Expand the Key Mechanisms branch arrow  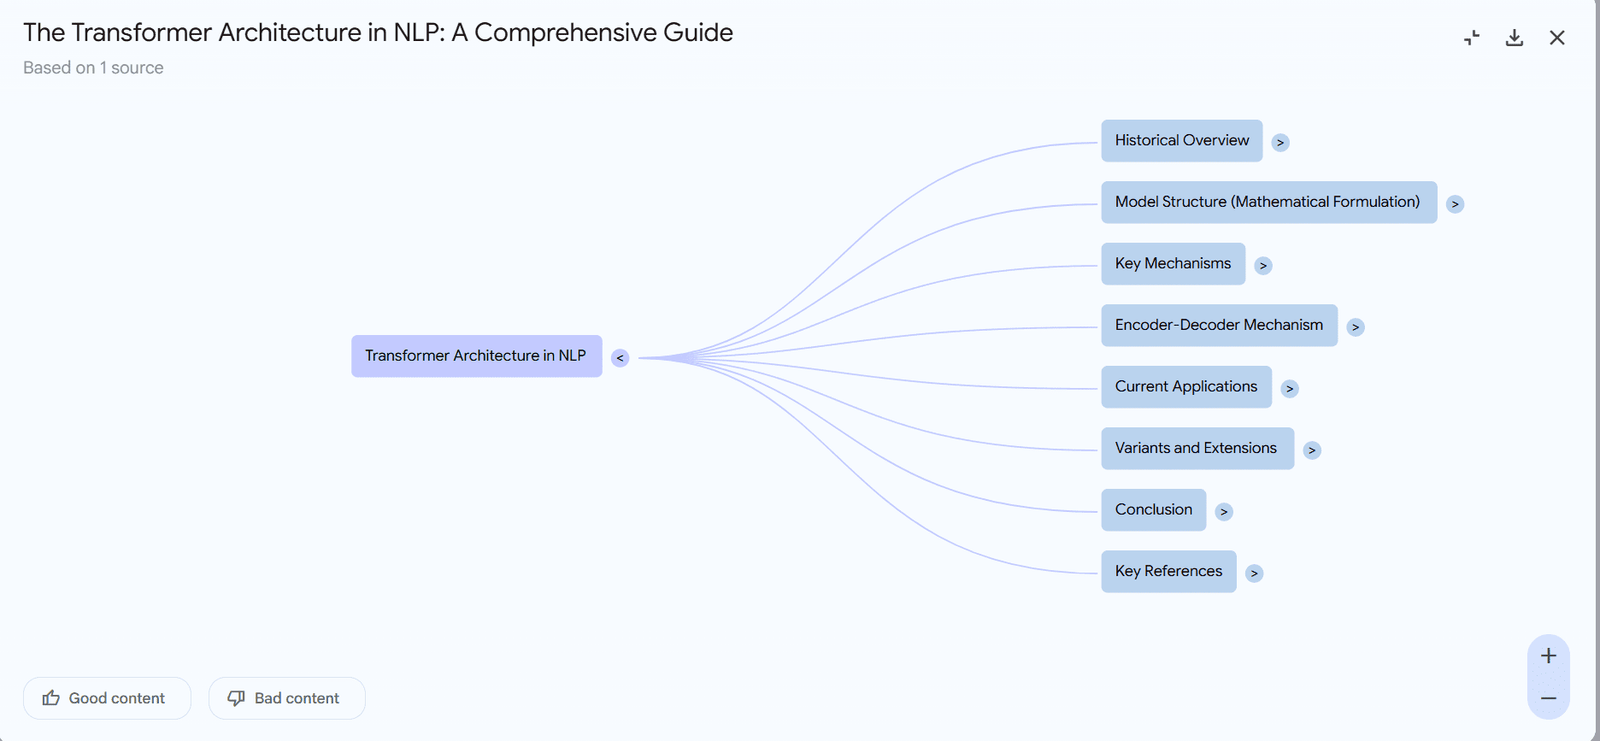point(1263,266)
